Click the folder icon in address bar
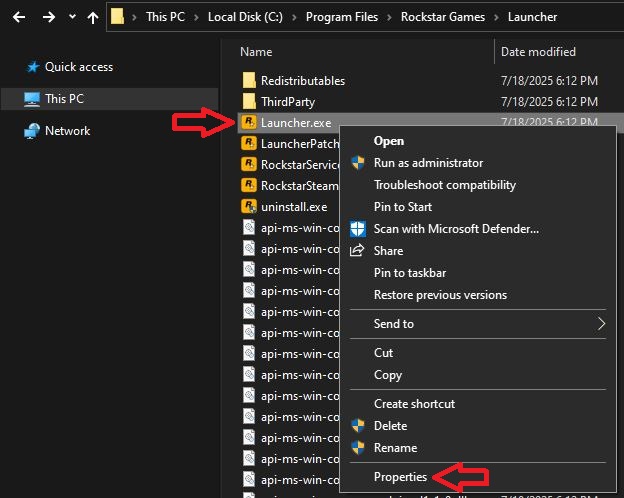624x498 pixels. (x=117, y=17)
